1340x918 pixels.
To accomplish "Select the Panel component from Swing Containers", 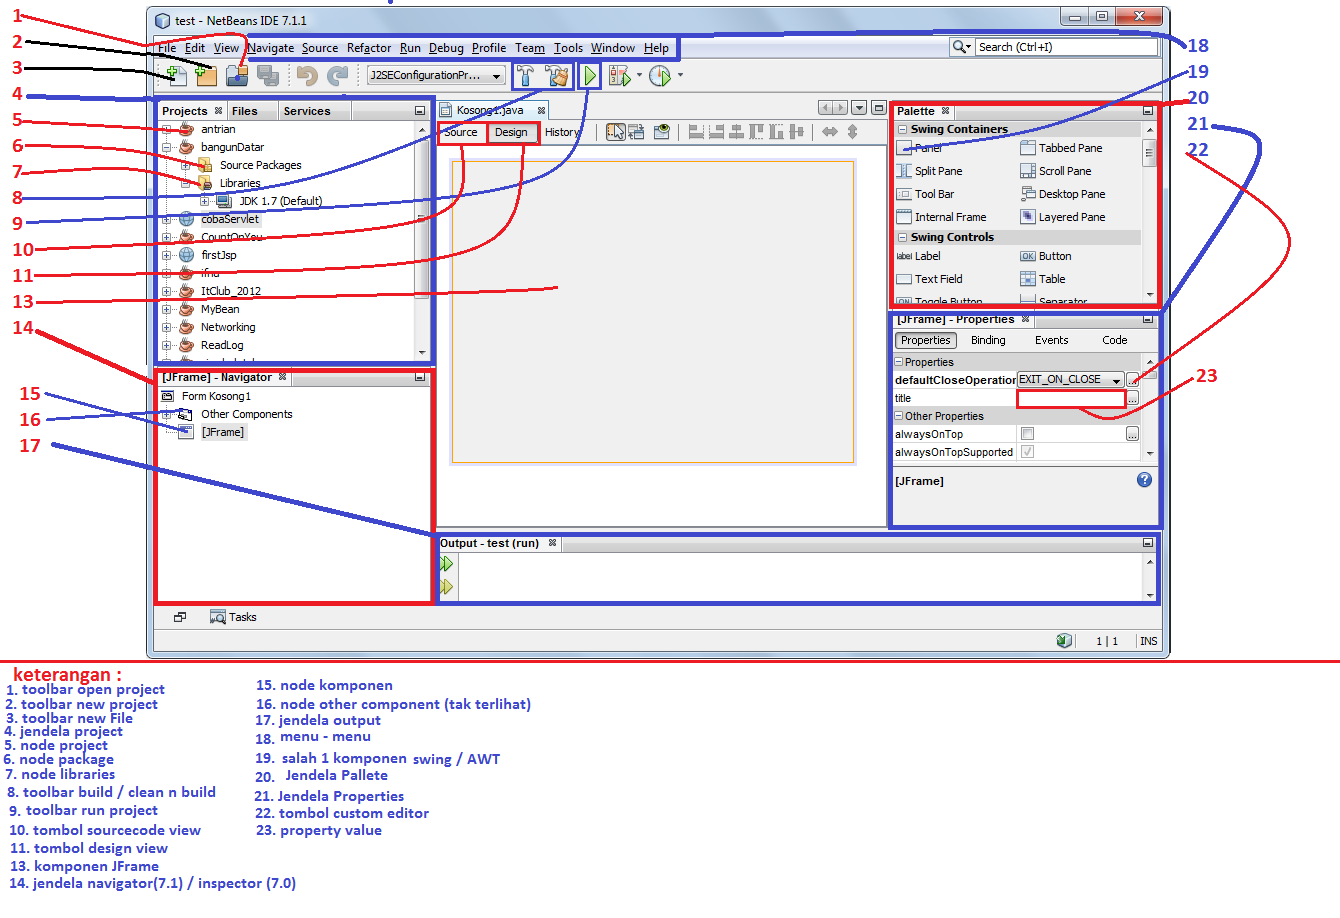I will (x=926, y=147).
